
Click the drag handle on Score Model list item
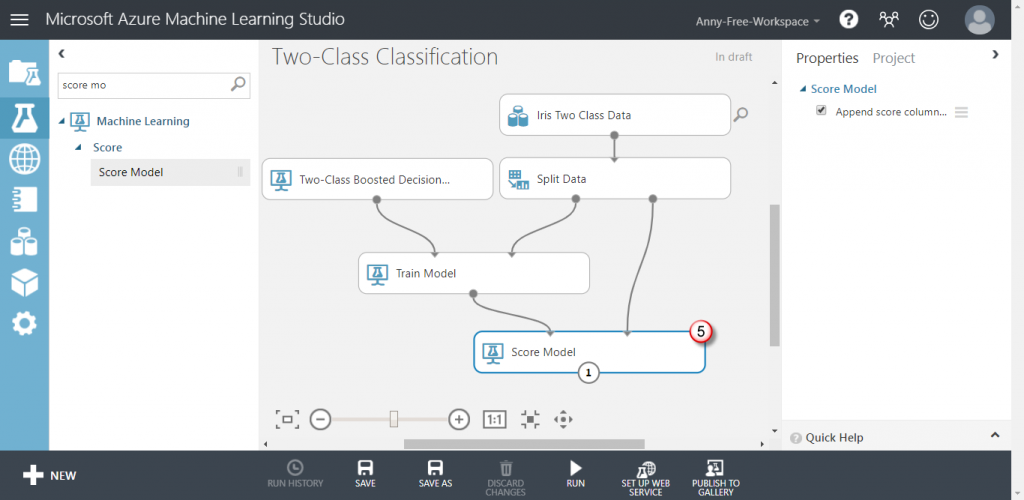coord(240,172)
